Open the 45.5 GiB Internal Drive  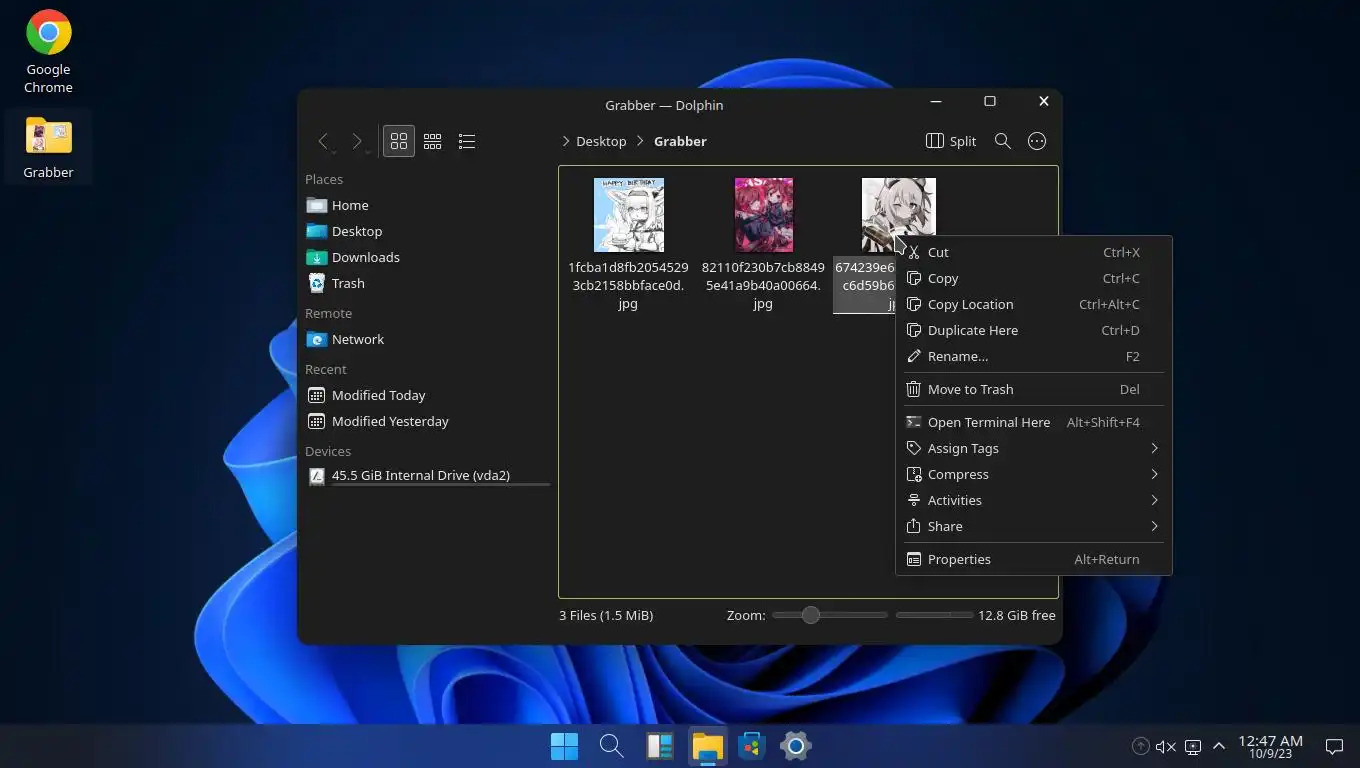(427, 475)
